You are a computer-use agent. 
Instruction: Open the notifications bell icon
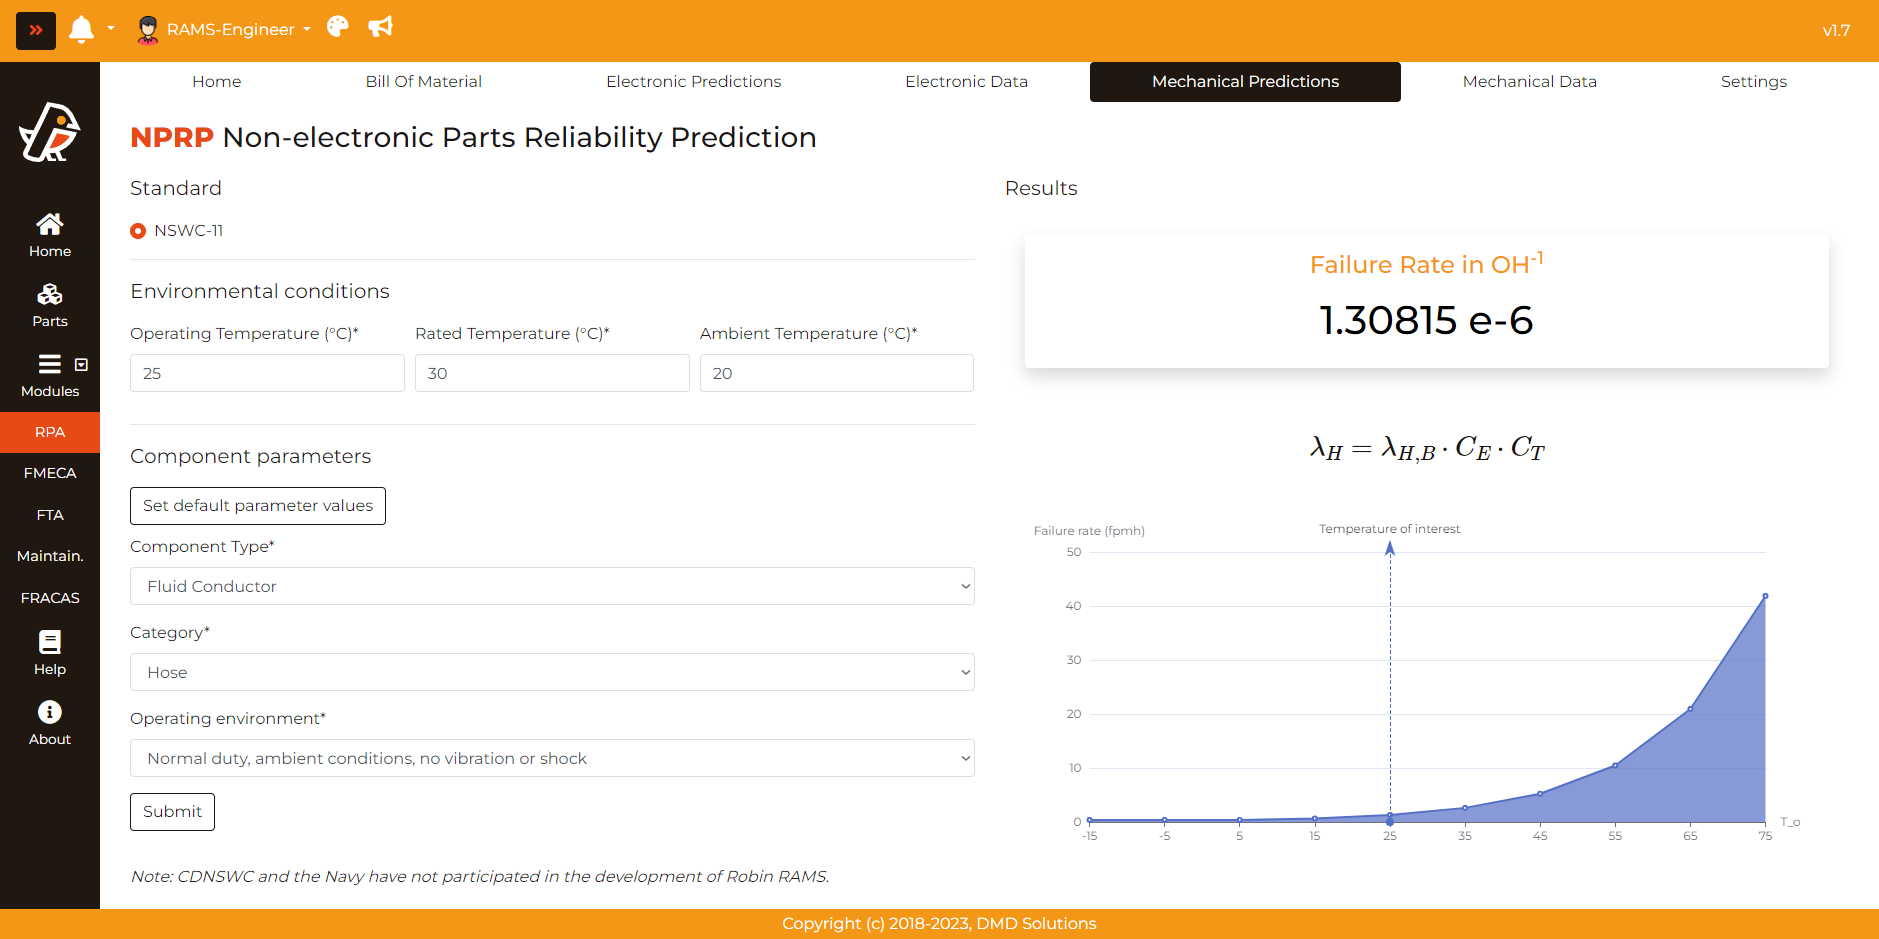[x=81, y=30]
